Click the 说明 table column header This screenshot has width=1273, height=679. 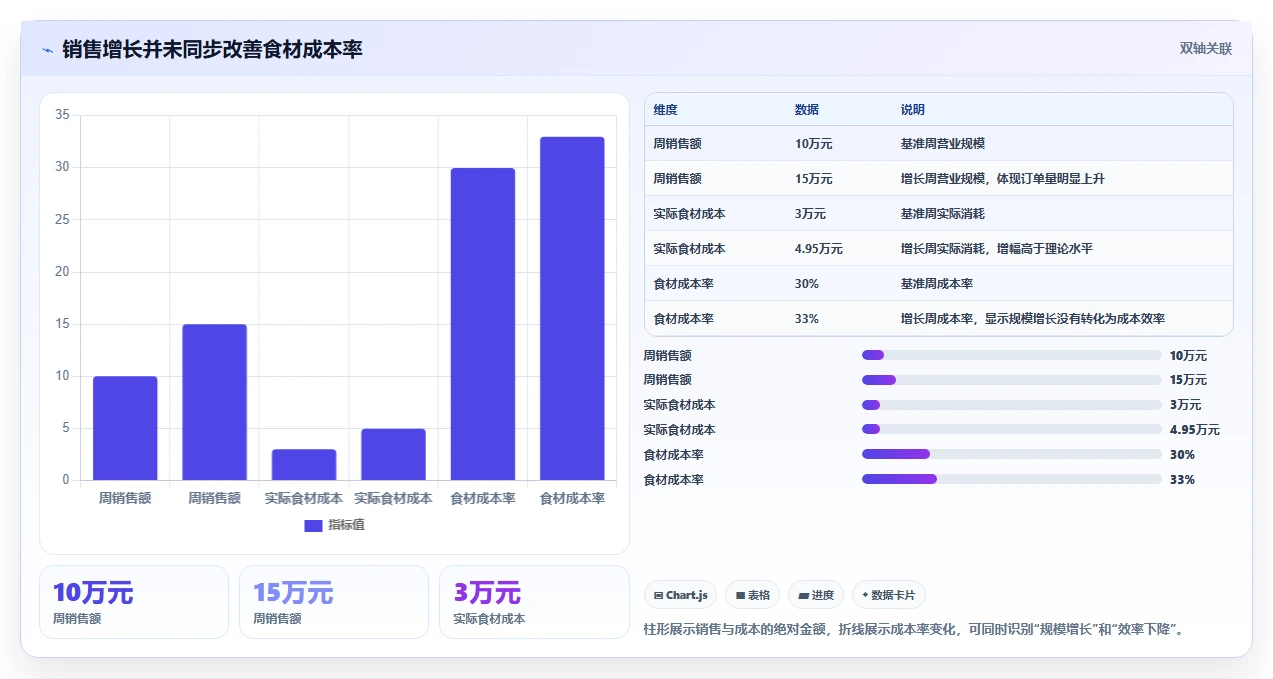tap(913, 110)
